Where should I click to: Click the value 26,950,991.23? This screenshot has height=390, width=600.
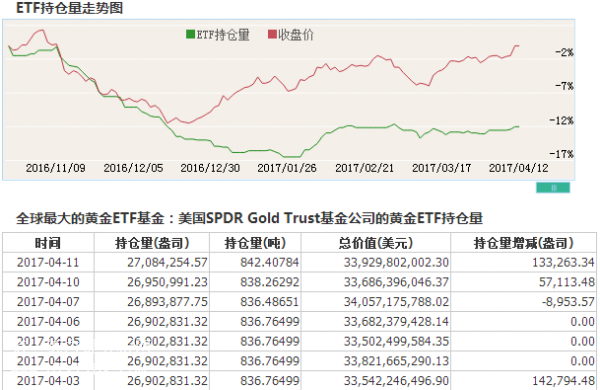pyautogui.click(x=167, y=282)
